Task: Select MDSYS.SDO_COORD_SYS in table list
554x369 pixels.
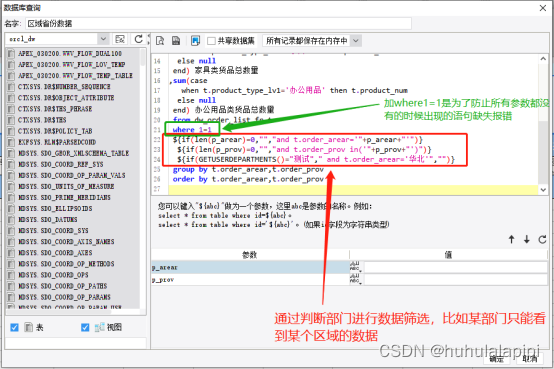Action: point(53,231)
